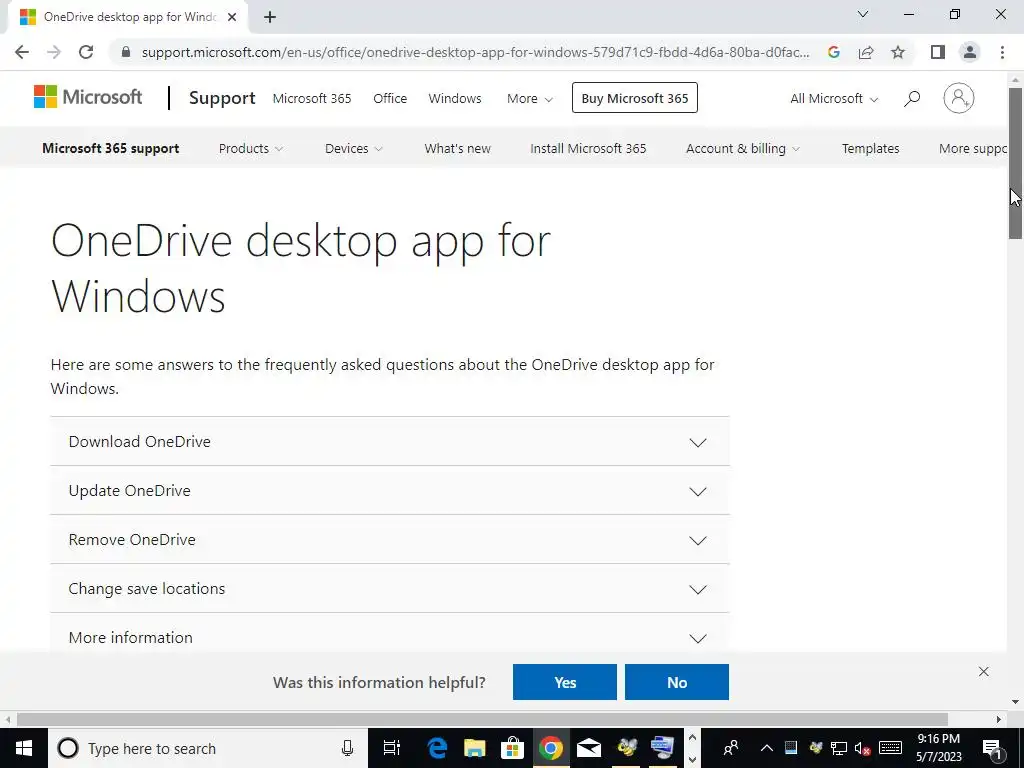Expand Change save locations section

pyautogui.click(x=390, y=588)
